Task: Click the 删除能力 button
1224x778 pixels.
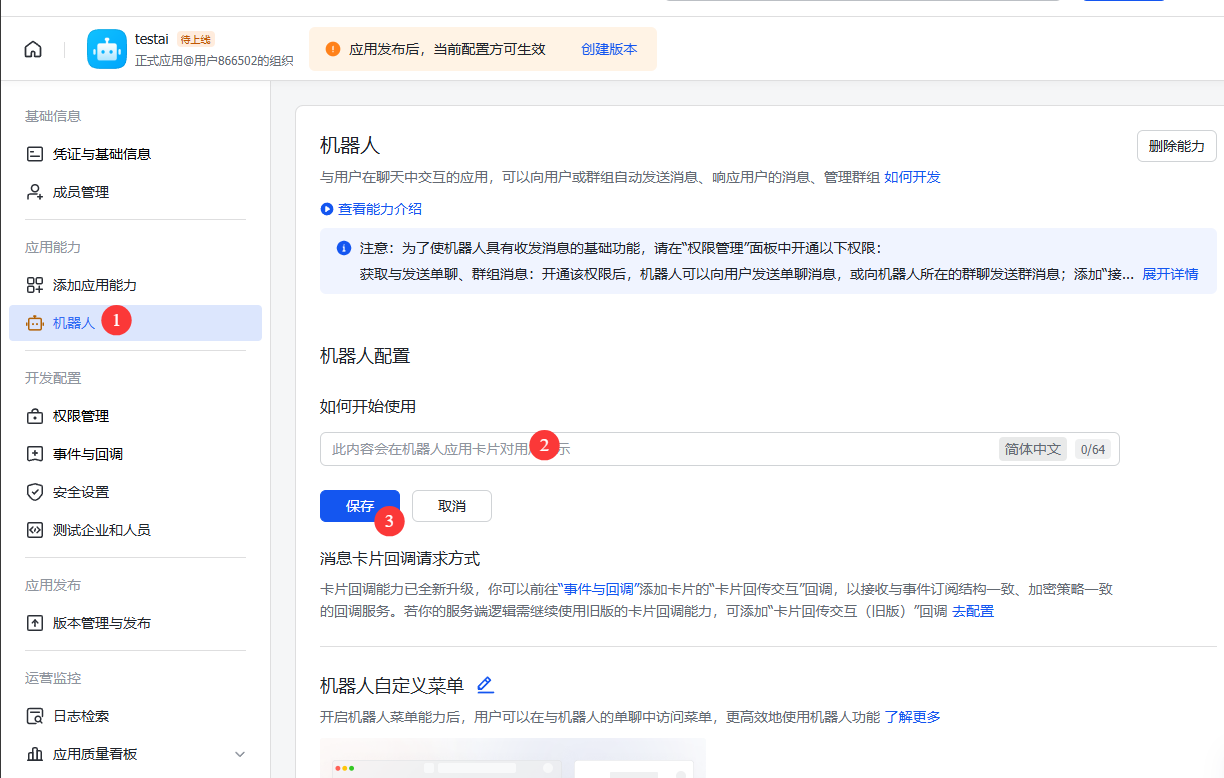Action: (x=1176, y=145)
